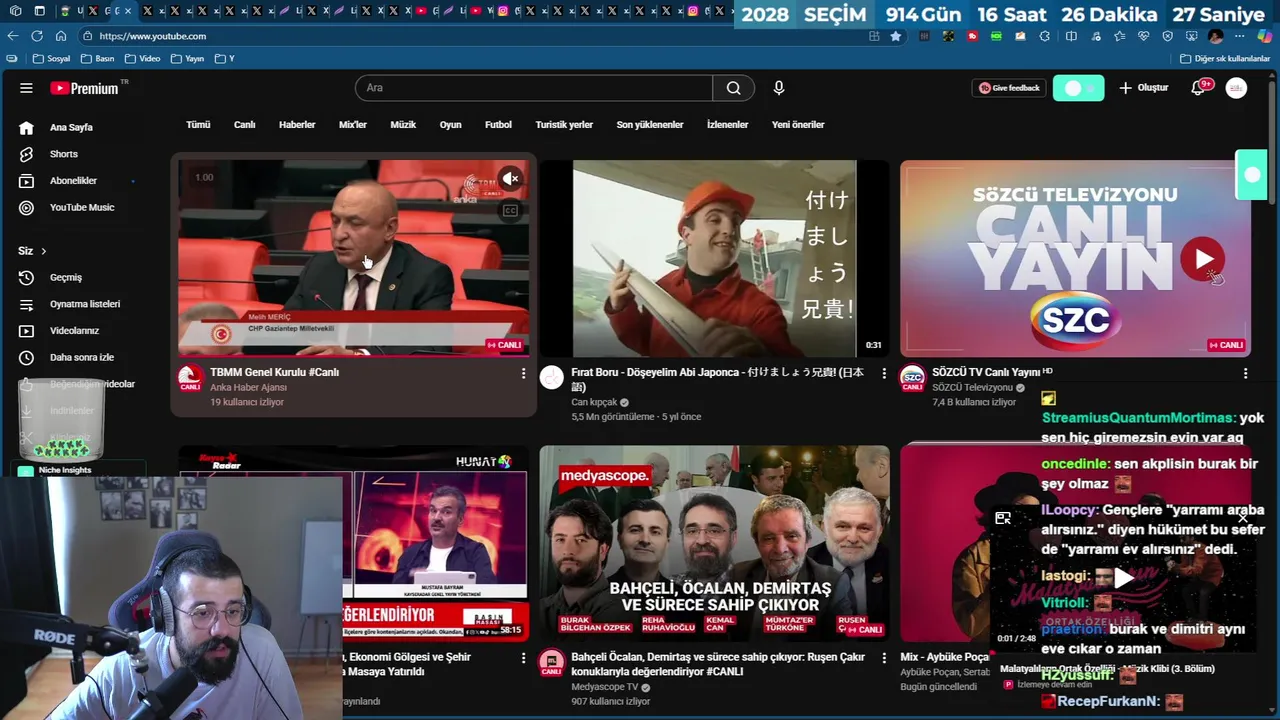Select the Canlı filter chip
Image resolution: width=1280 pixels, height=720 pixels.
click(244, 125)
